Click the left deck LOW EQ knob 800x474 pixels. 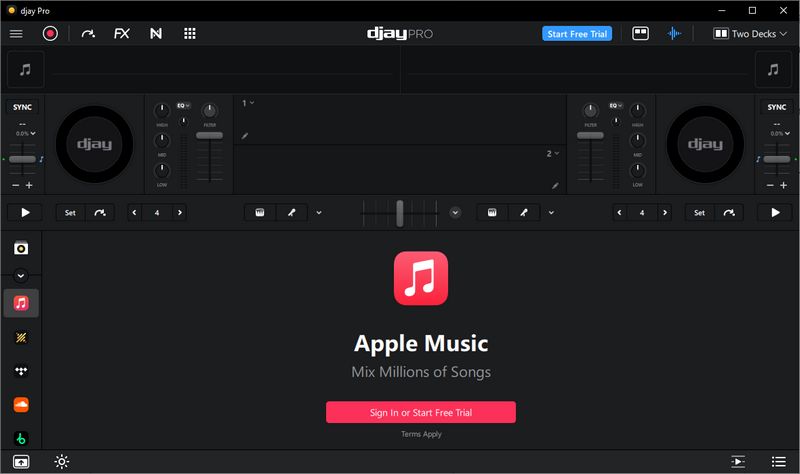coord(162,170)
